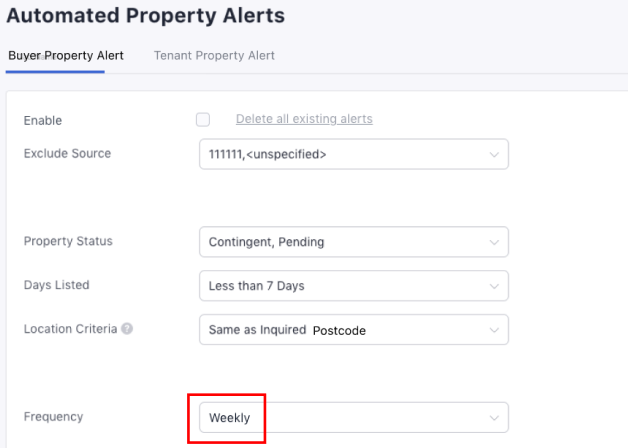Select the Buyer Property Alert tab
628x448 pixels.
click(66, 55)
